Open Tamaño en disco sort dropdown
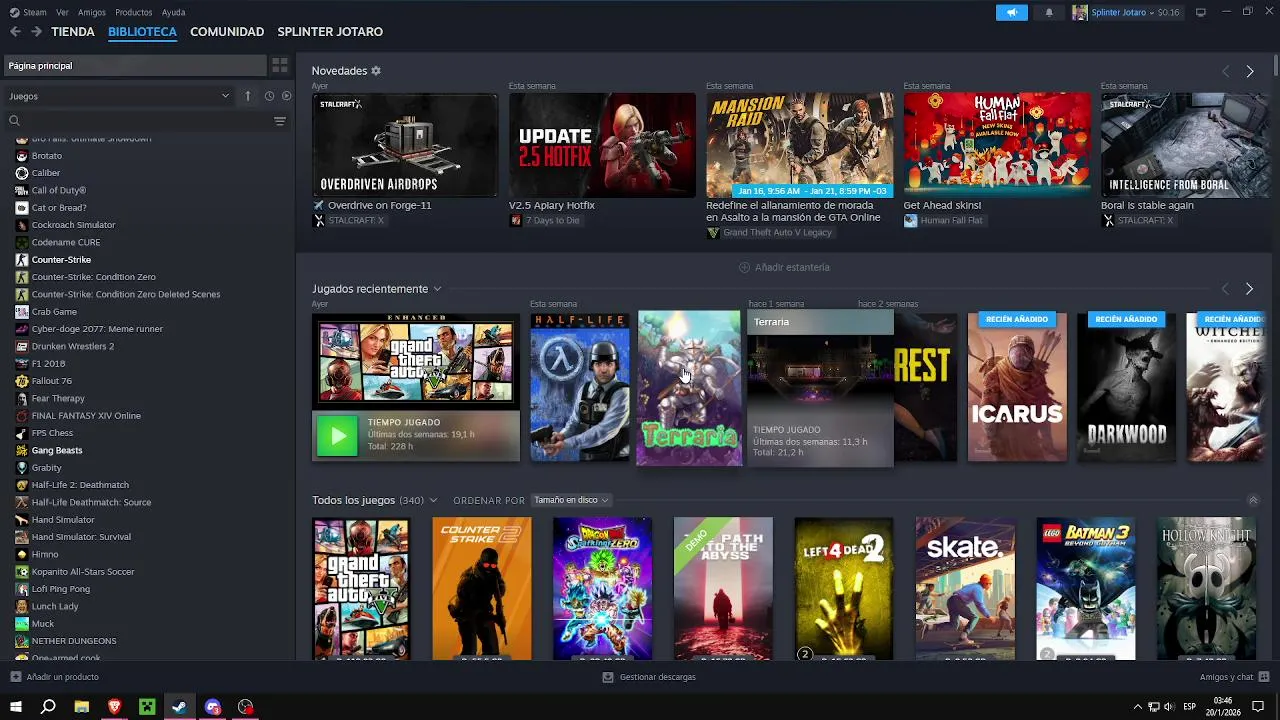Screen dimensions: 1280x720 click(x=571, y=500)
